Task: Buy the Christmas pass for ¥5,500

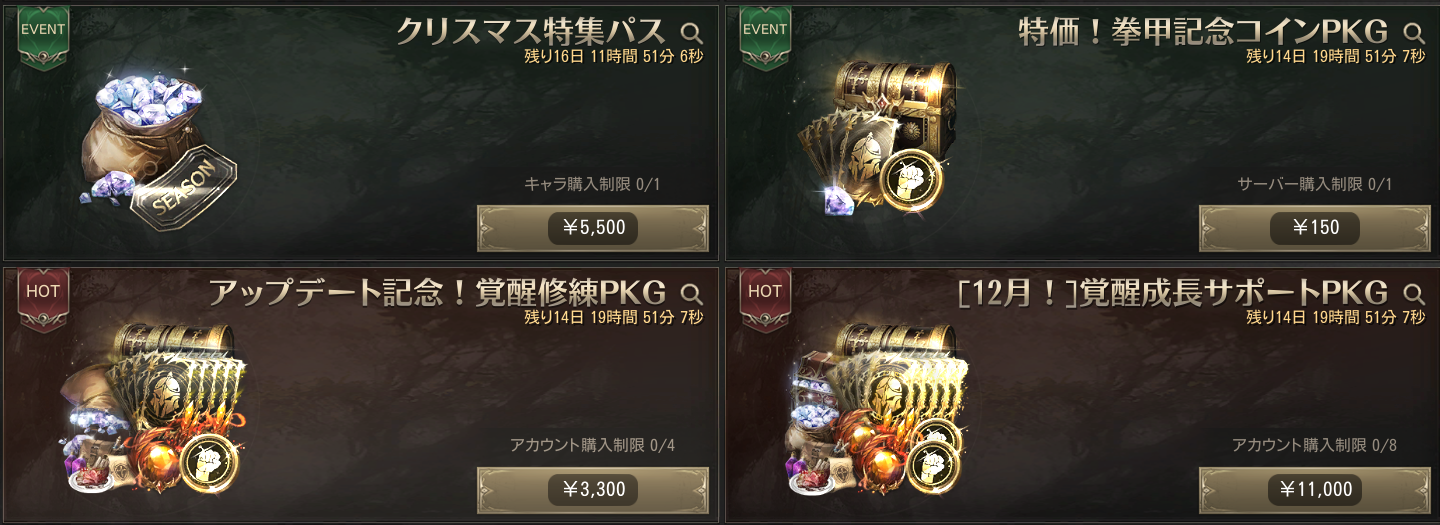Action: pyautogui.click(x=593, y=228)
